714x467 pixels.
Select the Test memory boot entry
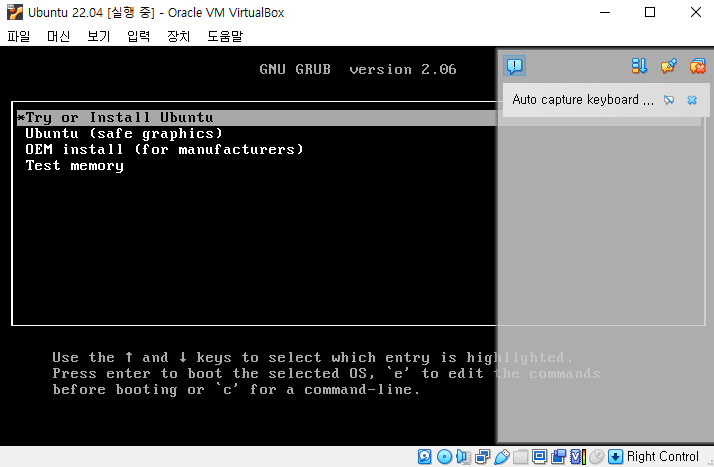pos(74,166)
